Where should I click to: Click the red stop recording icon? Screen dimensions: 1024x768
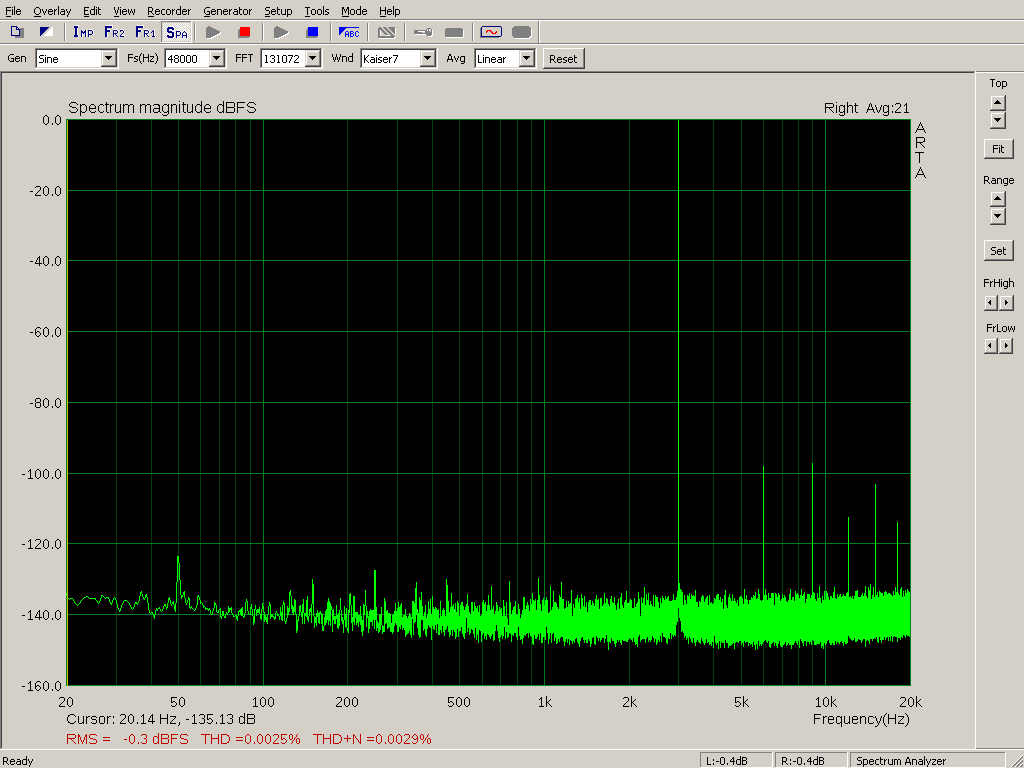tap(244, 32)
